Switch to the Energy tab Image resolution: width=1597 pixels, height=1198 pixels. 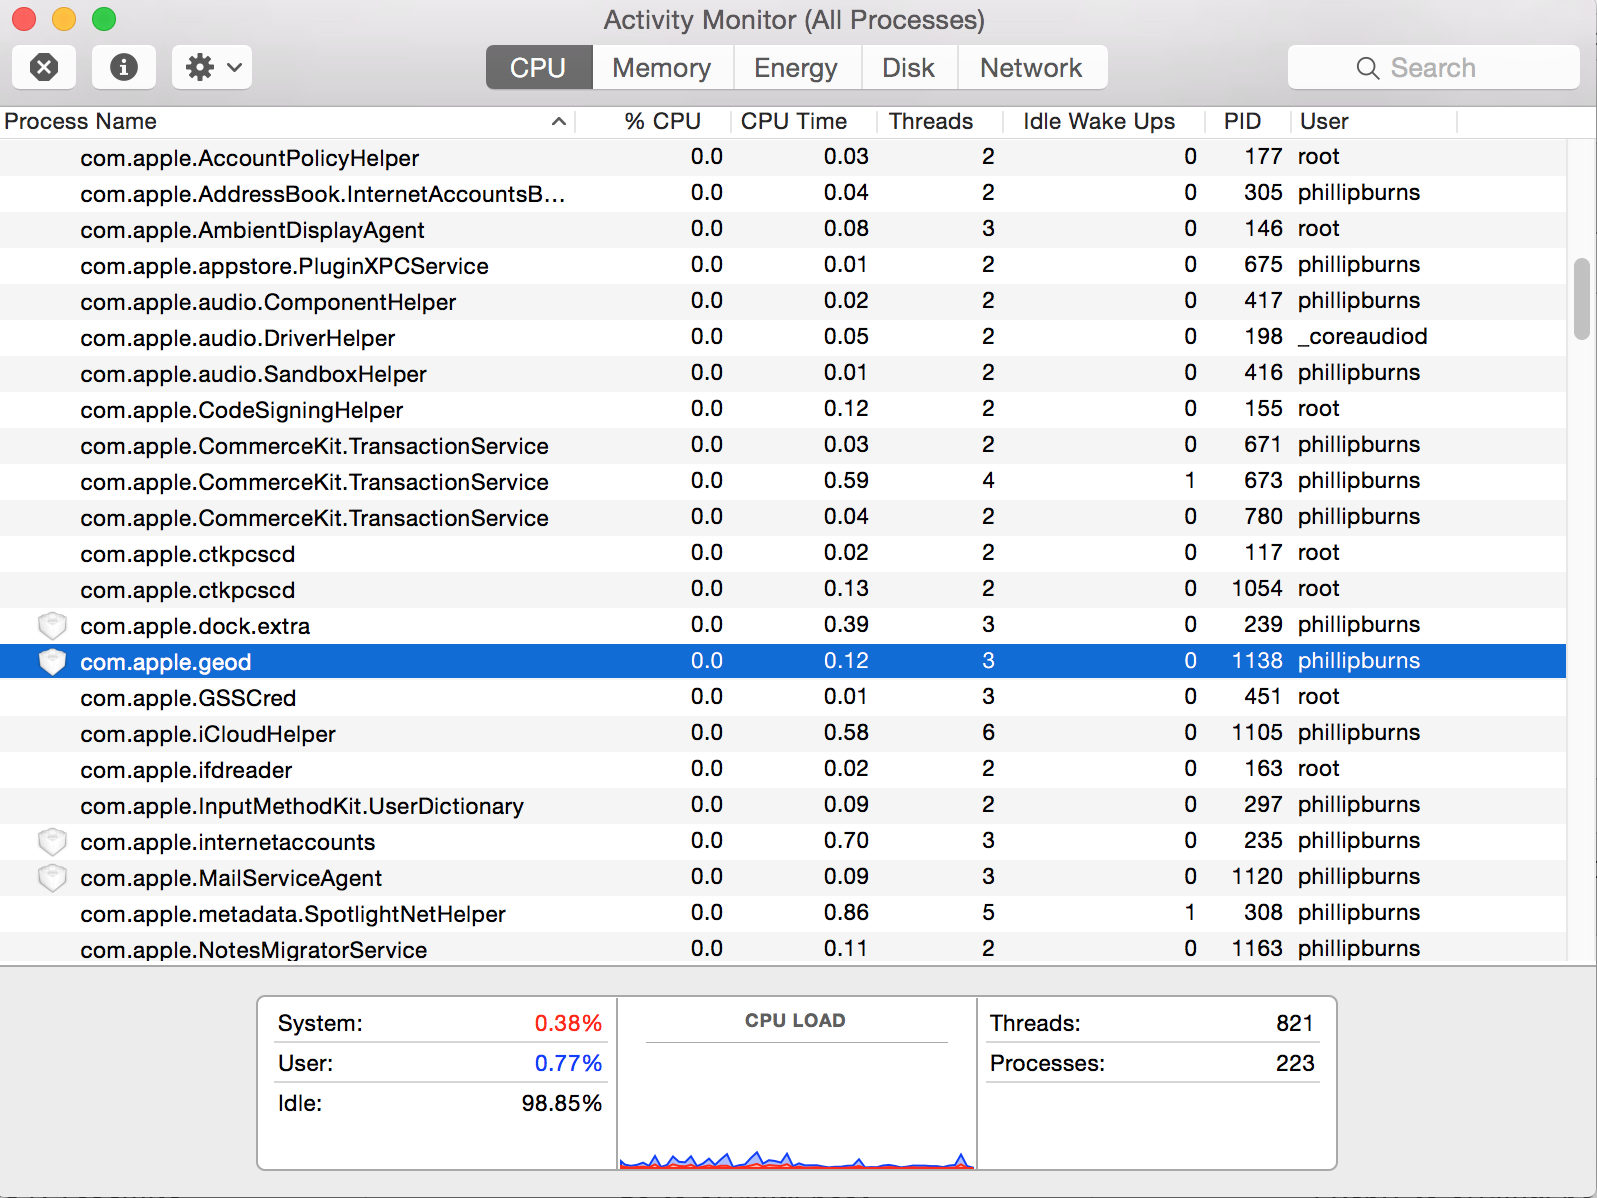(x=796, y=67)
